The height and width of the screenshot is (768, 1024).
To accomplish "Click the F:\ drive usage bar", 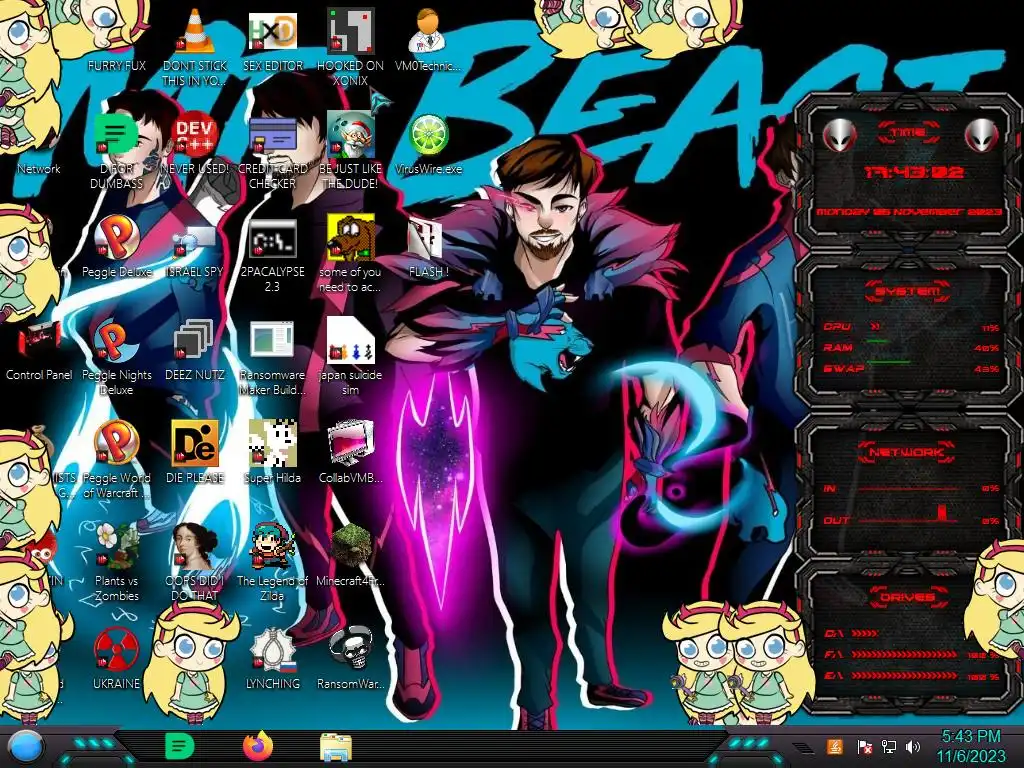I will (x=906, y=654).
